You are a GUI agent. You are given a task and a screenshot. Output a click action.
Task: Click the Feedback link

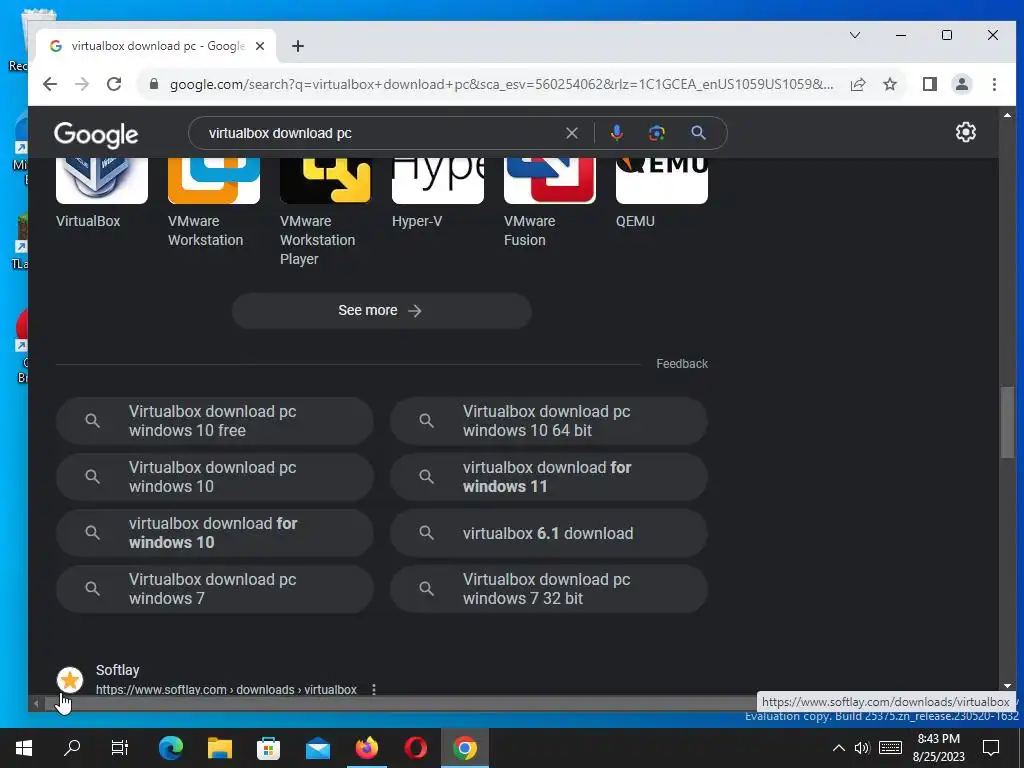tap(682, 364)
